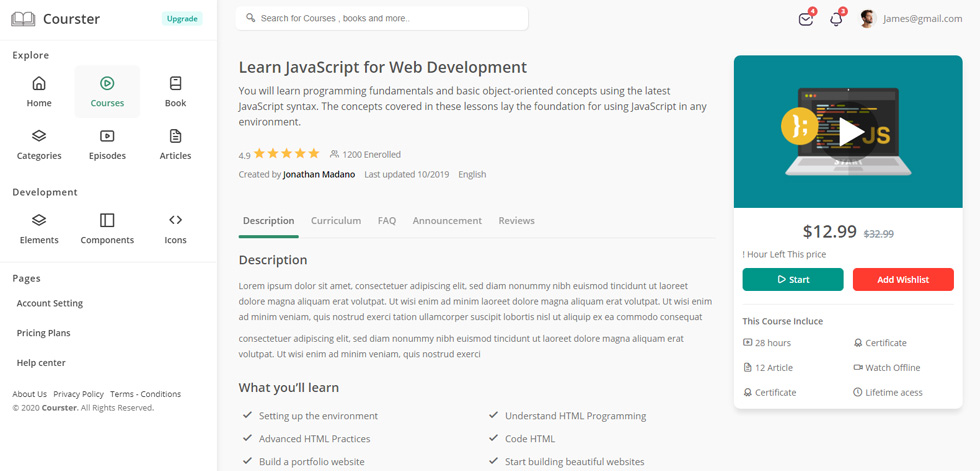This screenshot has width=980, height=471.
Task: Click the 1200 Enerolled text
Action: [x=371, y=154]
